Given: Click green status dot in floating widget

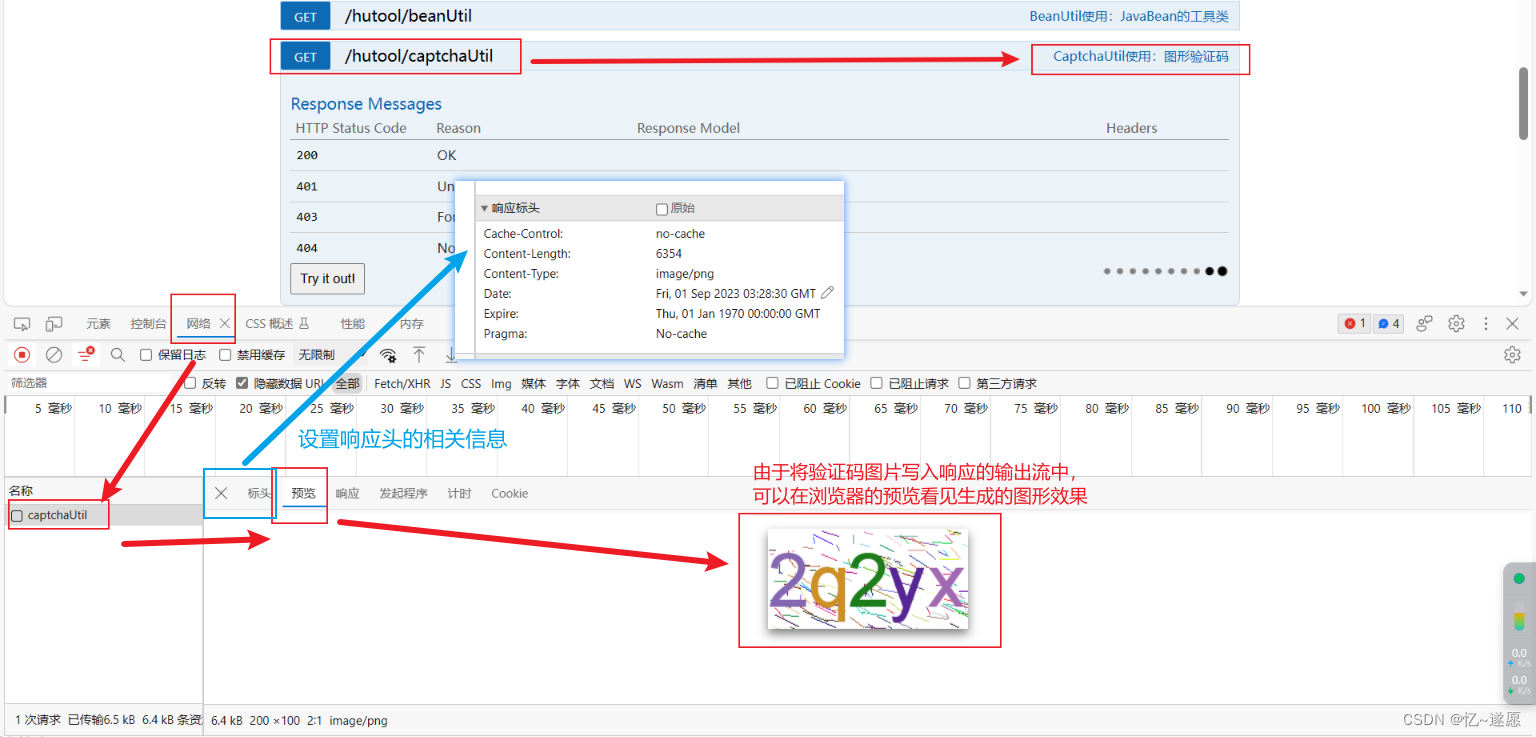Looking at the screenshot, I should pyautogui.click(x=1519, y=578).
